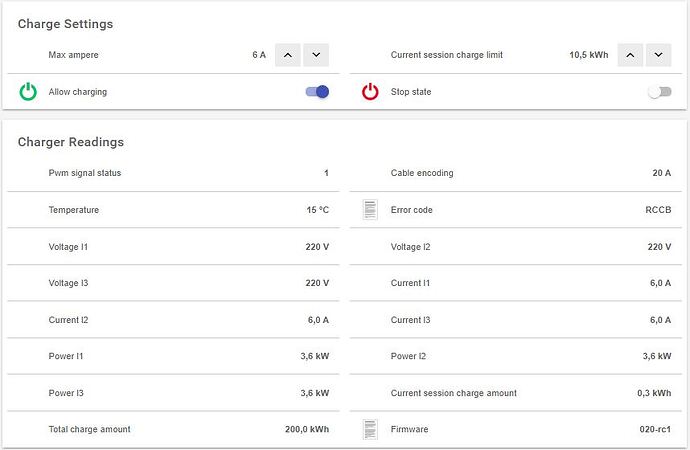Click the Voltage l2 label
690x450 pixels.
411,247
